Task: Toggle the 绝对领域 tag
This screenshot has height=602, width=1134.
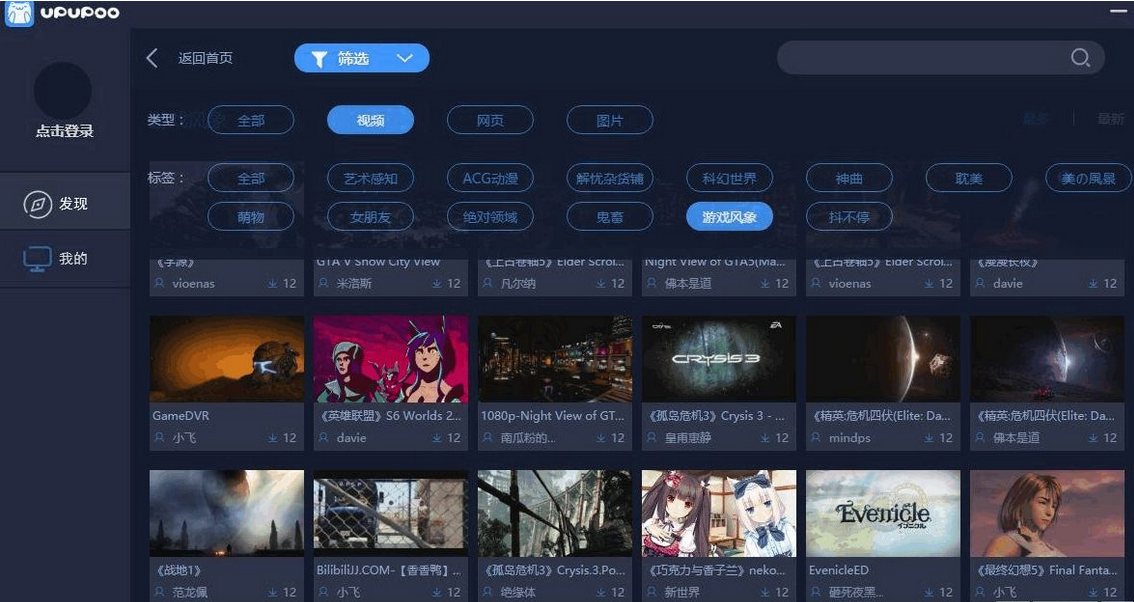Action: pos(490,216)
